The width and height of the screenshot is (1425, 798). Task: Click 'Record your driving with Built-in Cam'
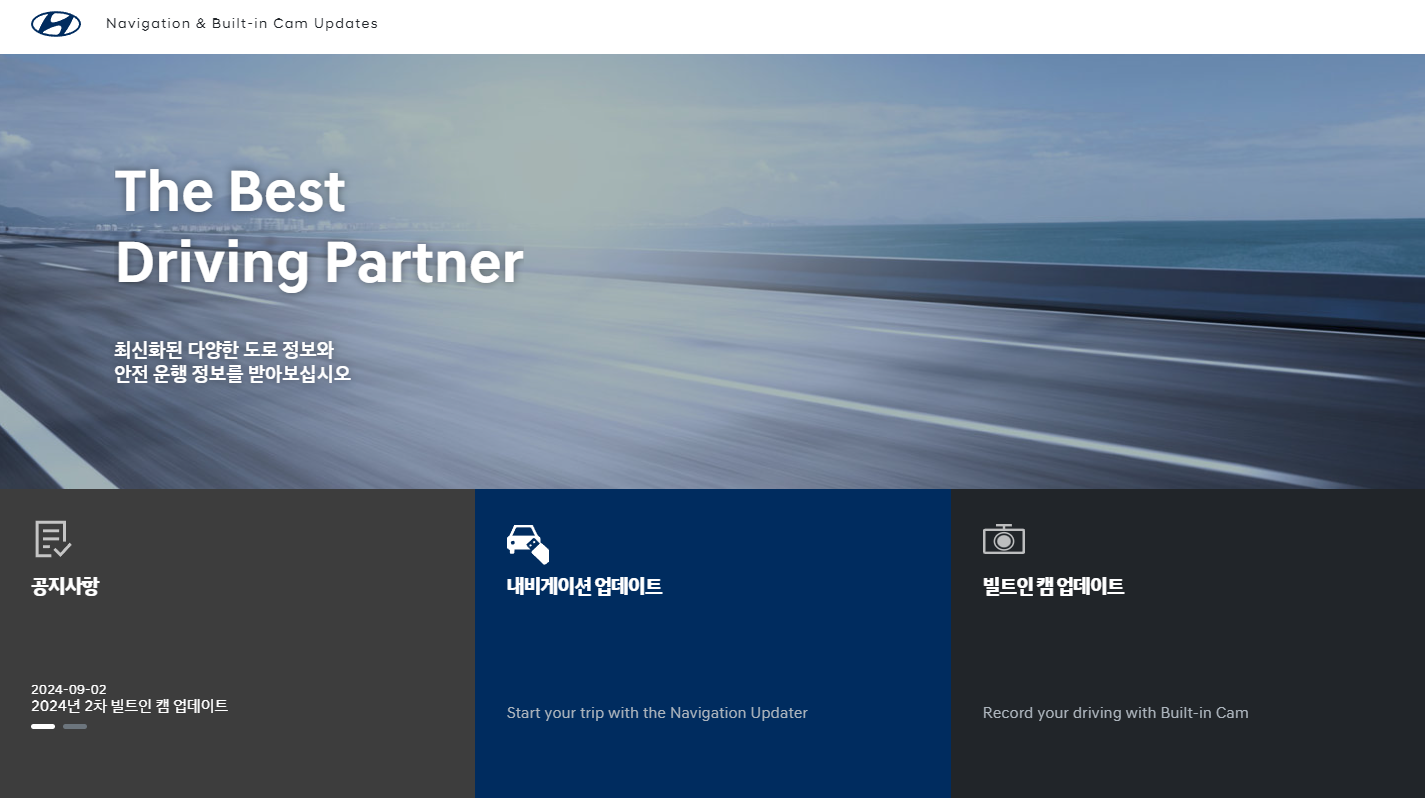pos(1116,713)
